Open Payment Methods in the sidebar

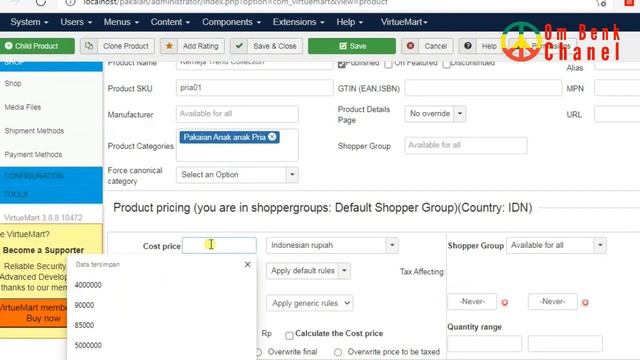33,154
